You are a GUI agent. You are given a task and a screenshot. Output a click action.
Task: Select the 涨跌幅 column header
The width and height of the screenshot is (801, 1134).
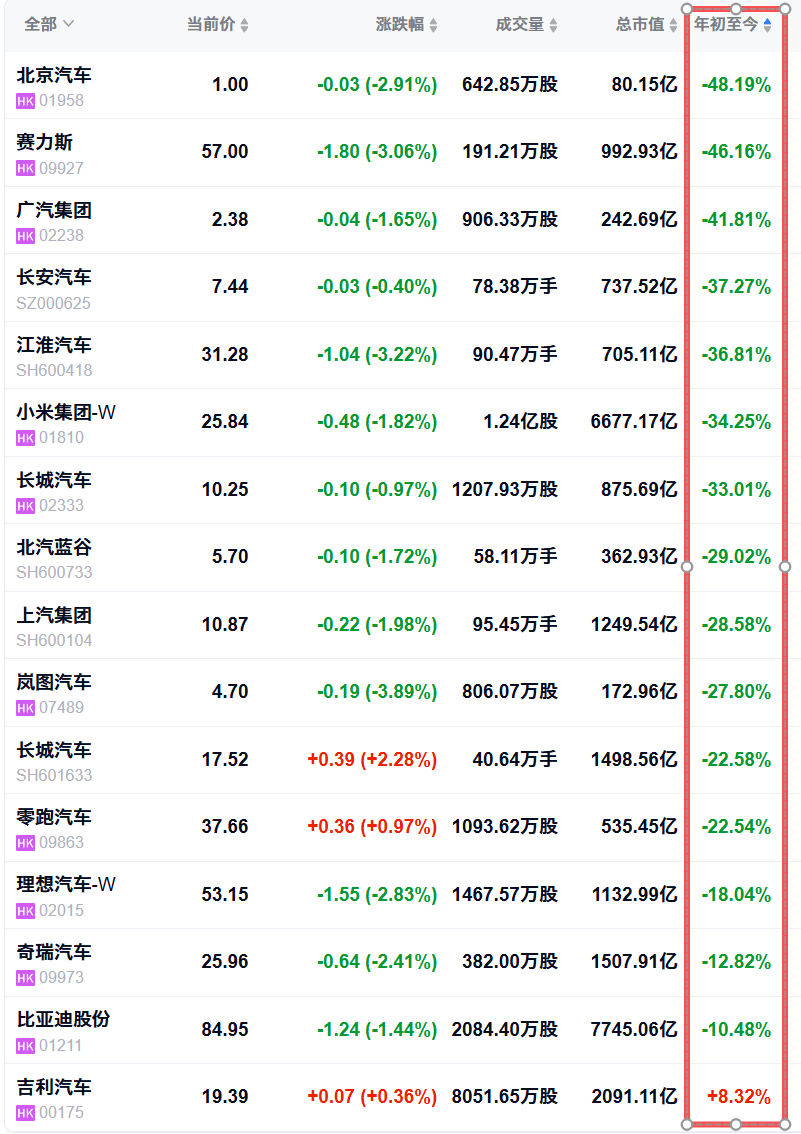tap(400, 25)
